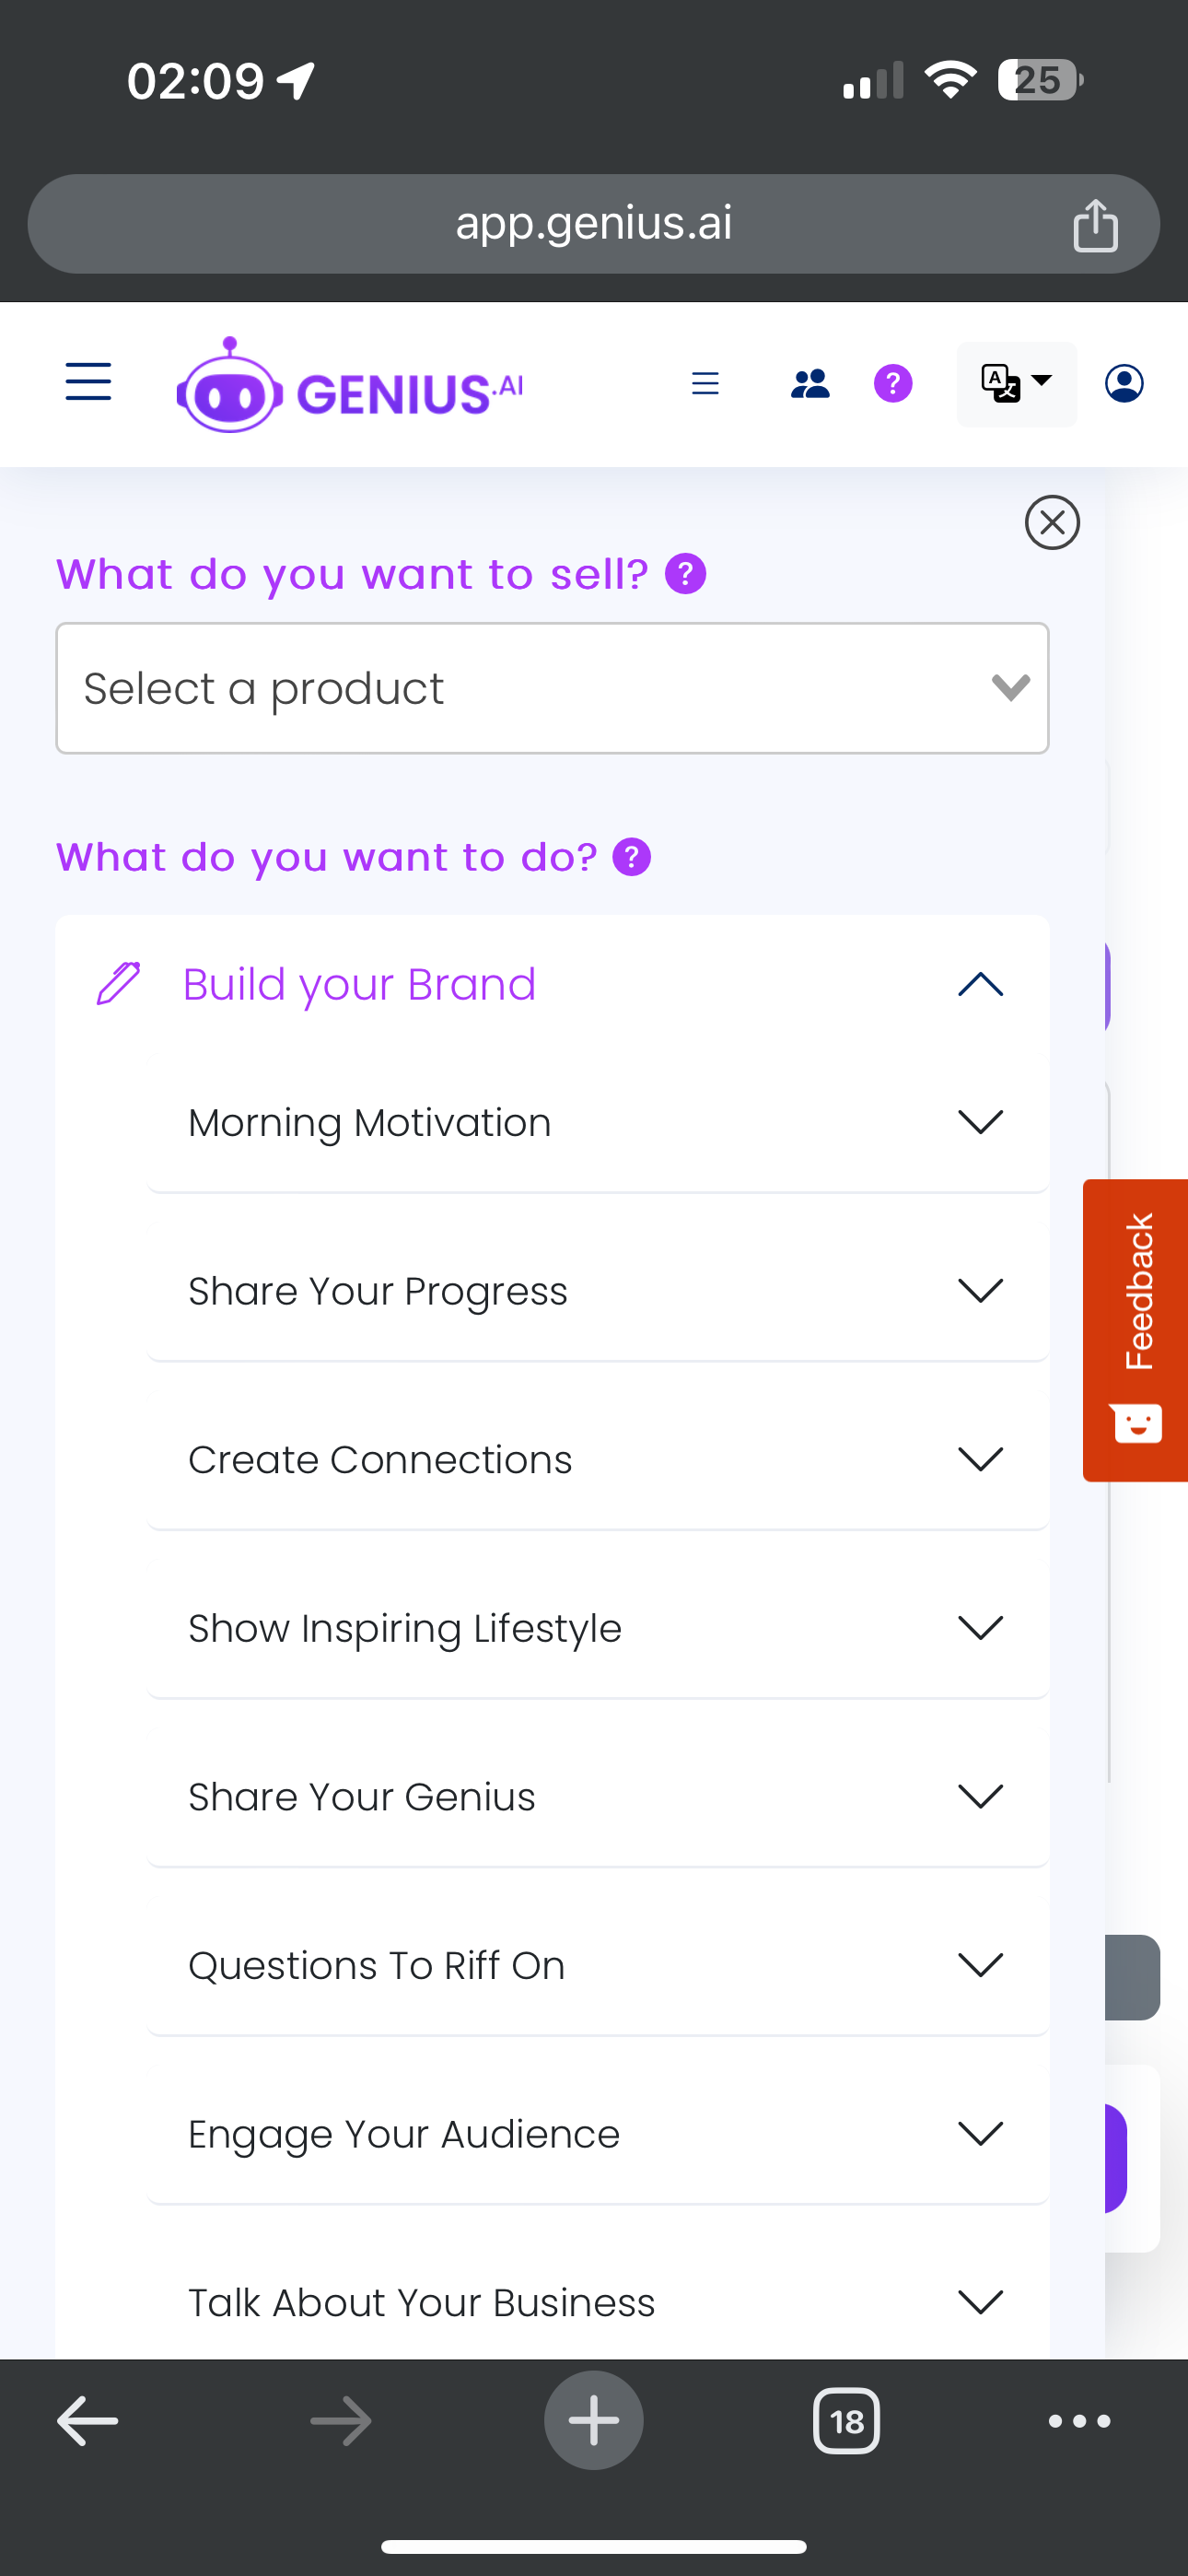Select the Create Connections item
1188x2576 pixels.
point(381,1459)
